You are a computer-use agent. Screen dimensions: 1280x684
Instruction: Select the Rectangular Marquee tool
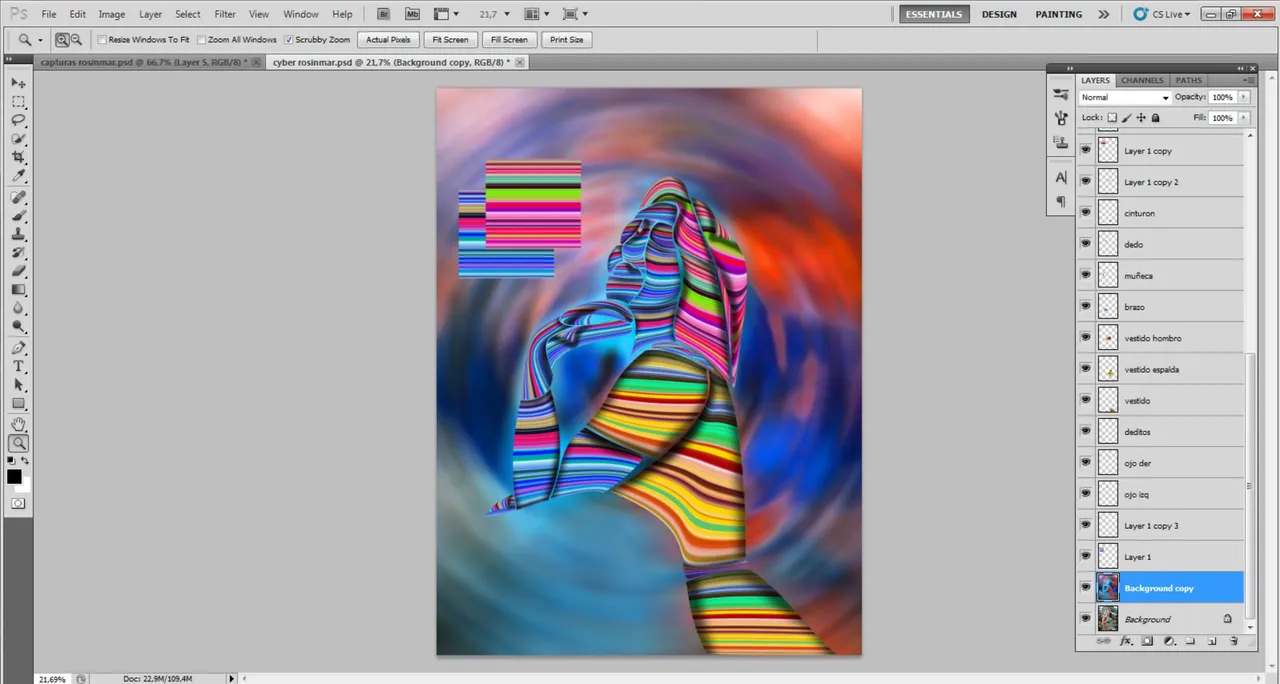pyautogui.click(x=18, y=102)
